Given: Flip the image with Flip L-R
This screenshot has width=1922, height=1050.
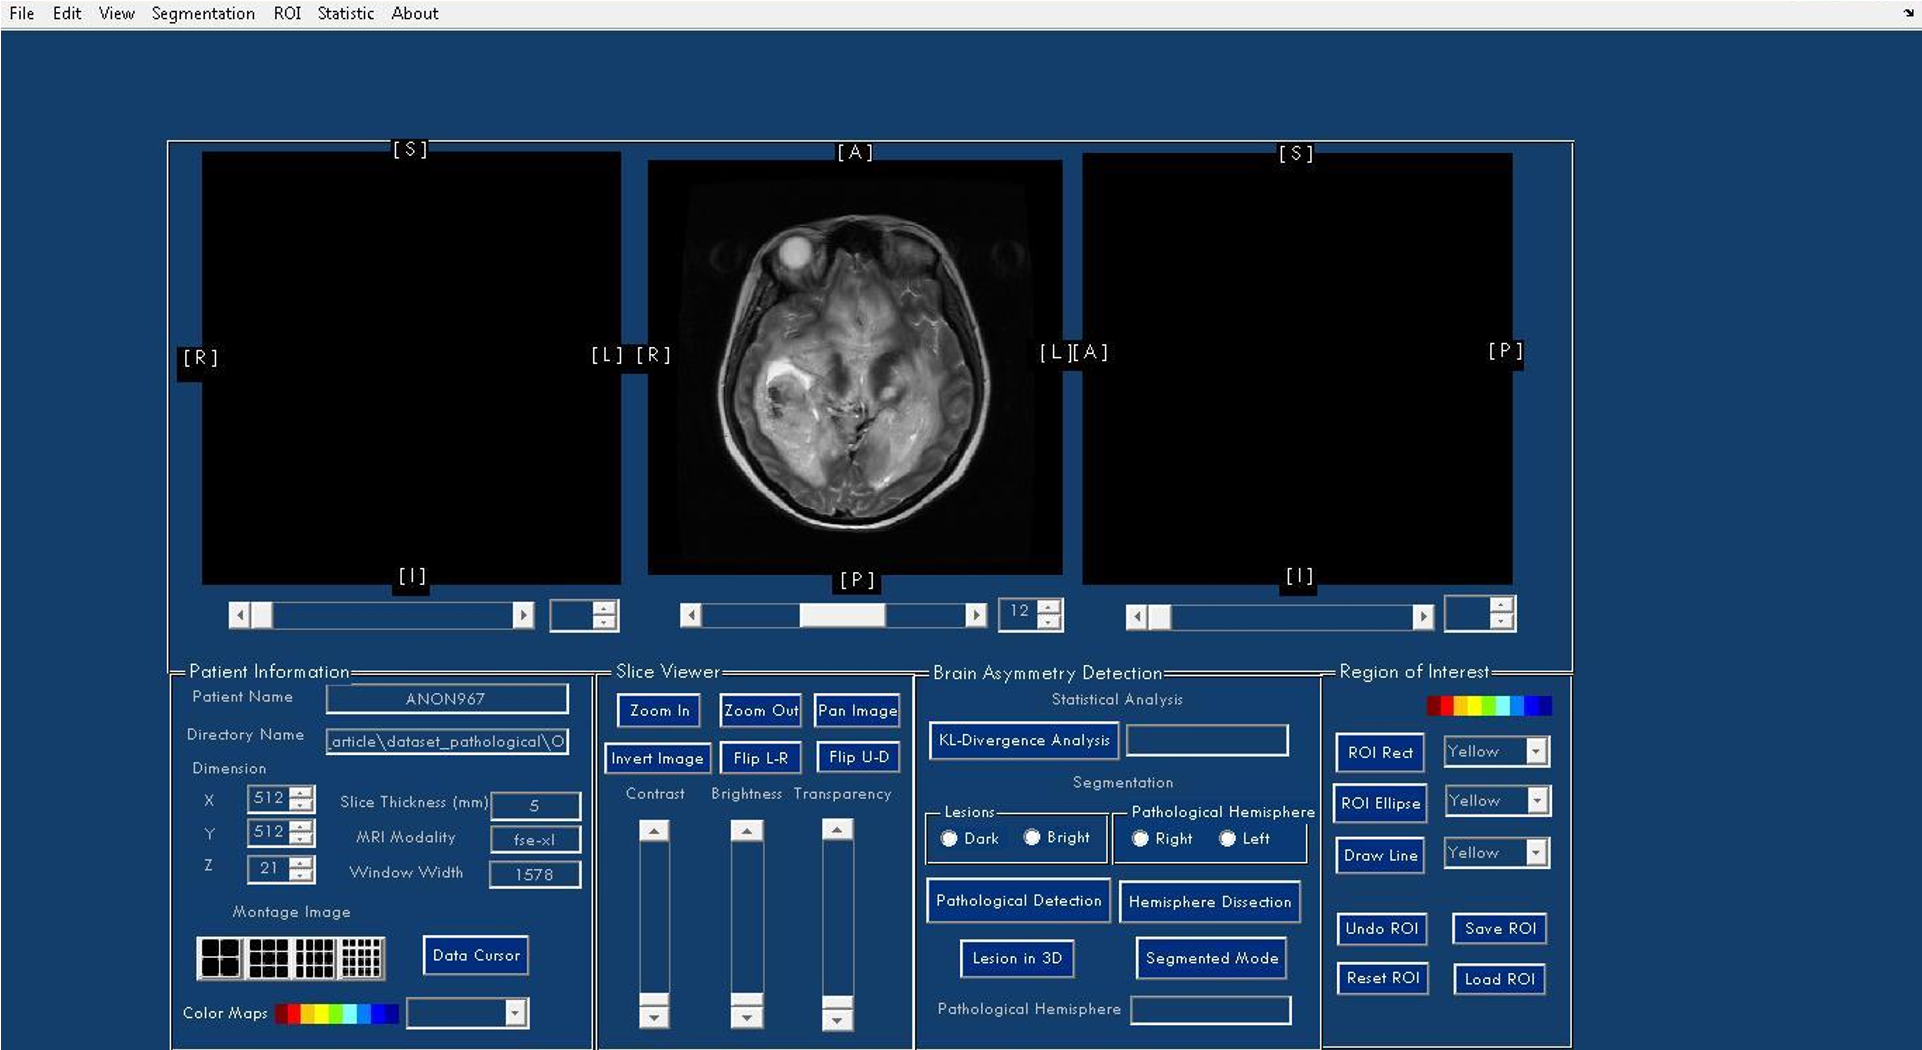Looking at the screenshot, I should (760, 758).
